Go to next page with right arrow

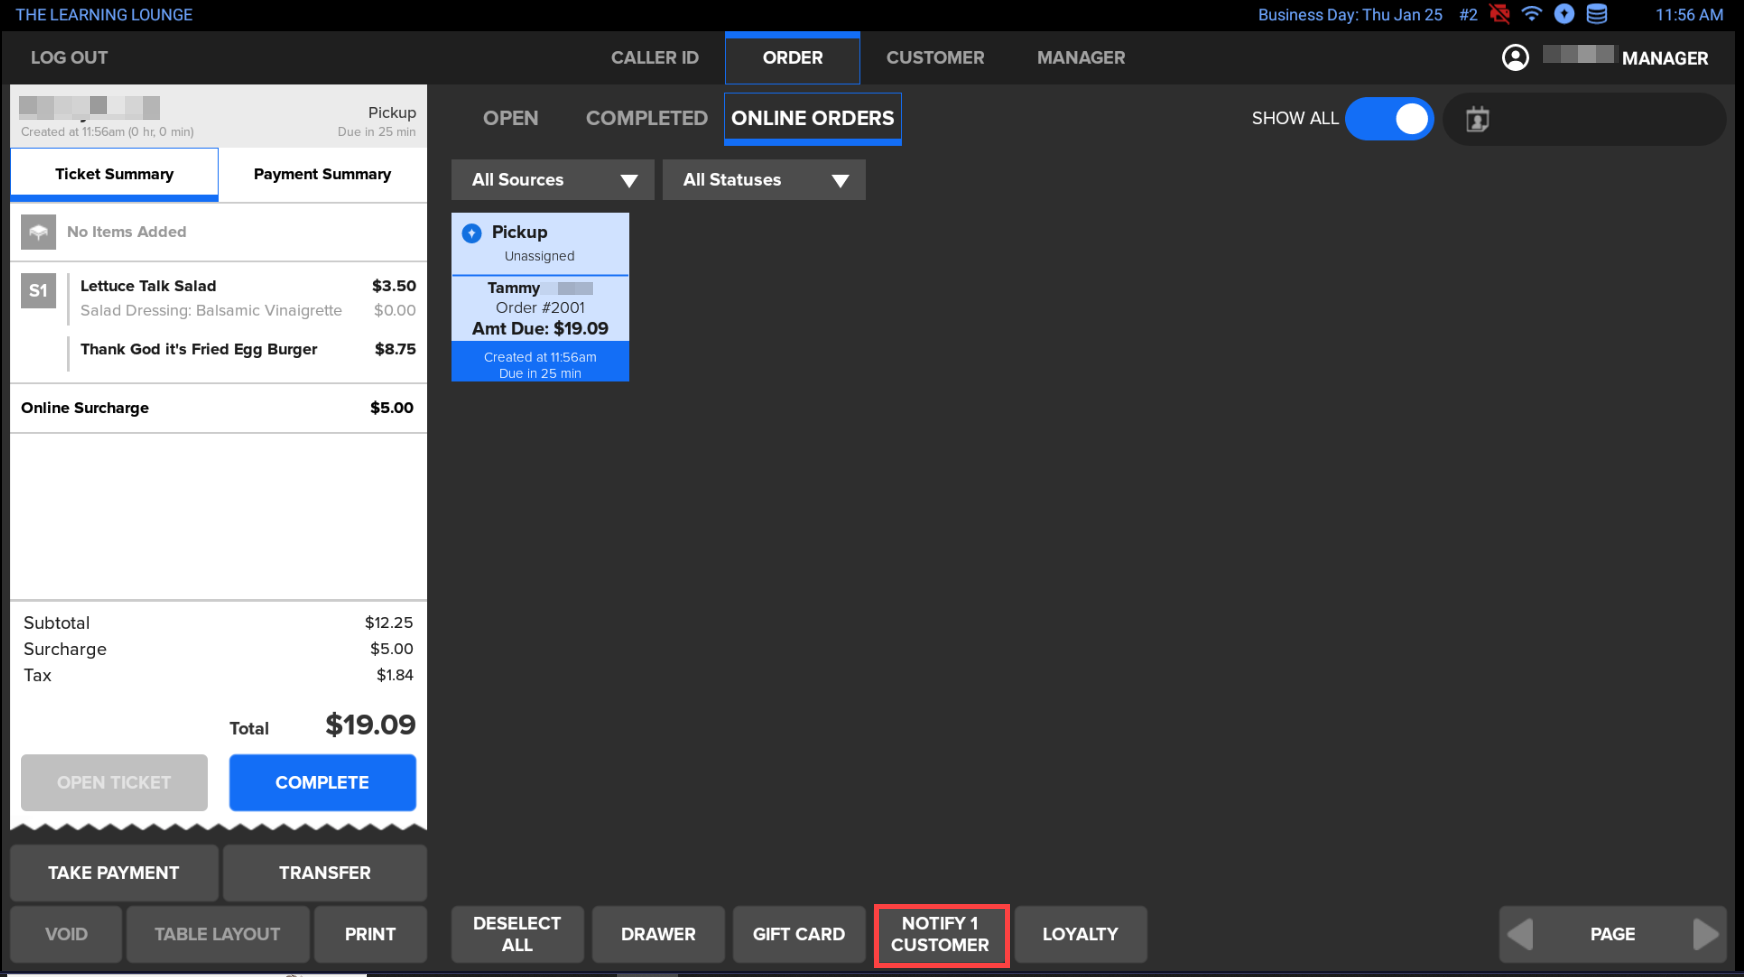click(1705, 934)
